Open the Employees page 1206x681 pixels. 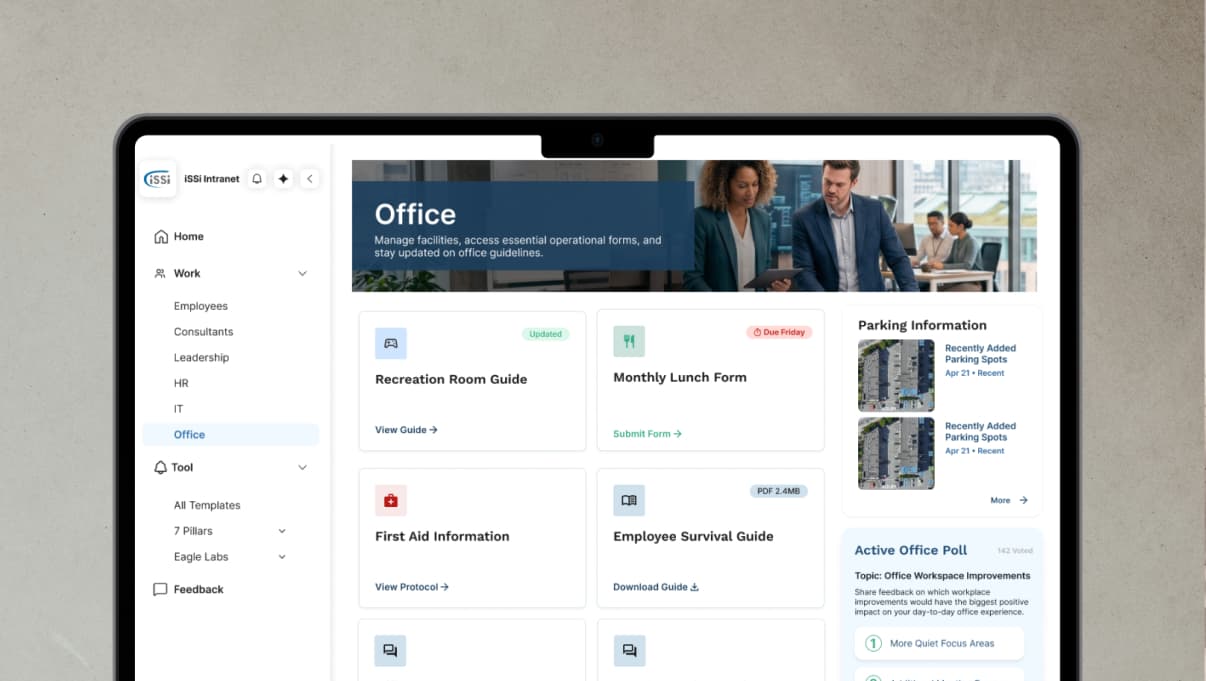(x=201, y=306)
